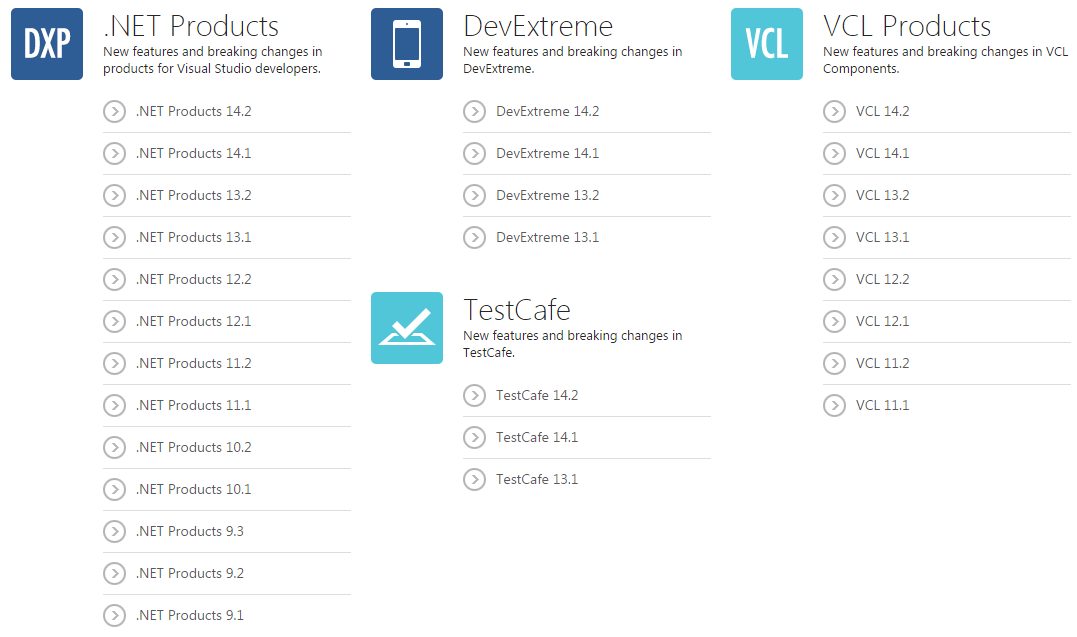Screen dimensions: 1077x637
Task: Click arrow icon beside .NET Products 12.2
Action: [114, 279]
